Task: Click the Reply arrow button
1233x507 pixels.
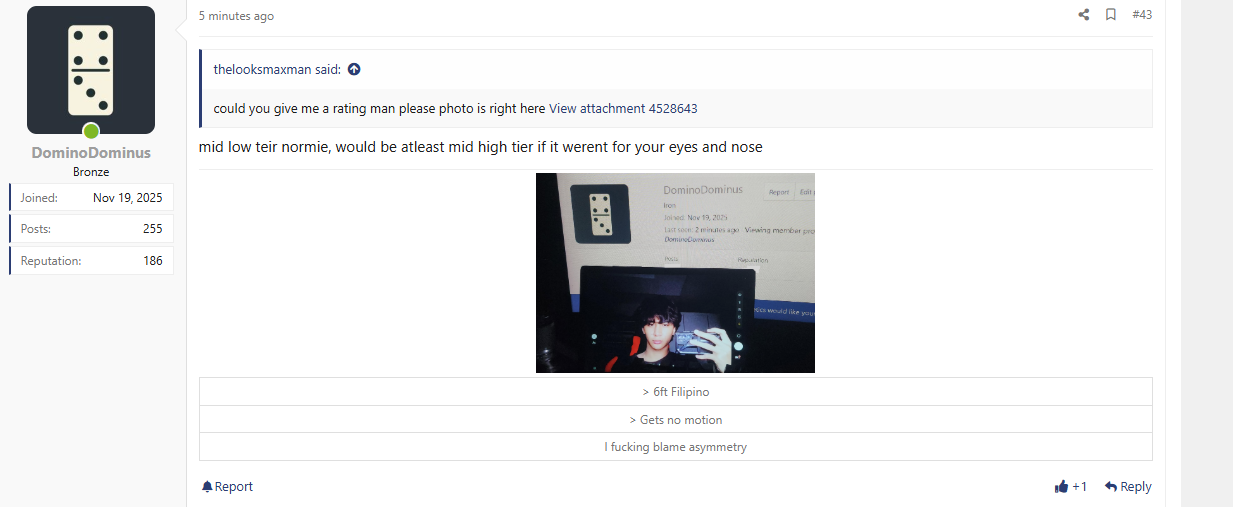Action: tap(1128, 487)
